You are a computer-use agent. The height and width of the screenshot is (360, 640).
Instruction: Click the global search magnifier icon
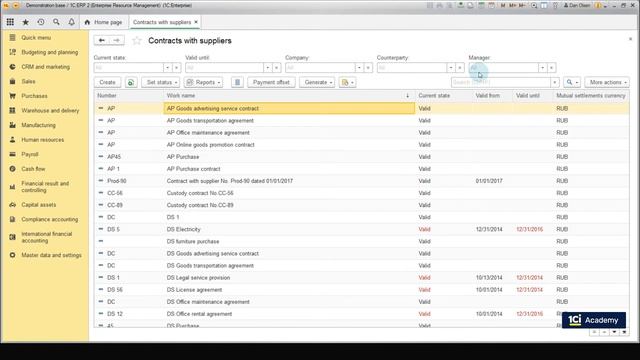point(56,22)
